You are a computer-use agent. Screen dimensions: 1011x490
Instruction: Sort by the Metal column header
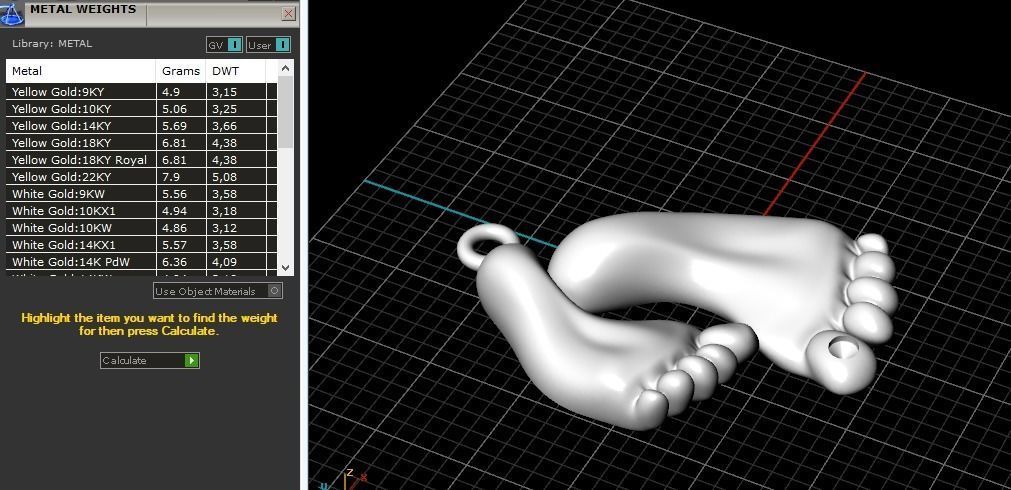coord(81,71)
